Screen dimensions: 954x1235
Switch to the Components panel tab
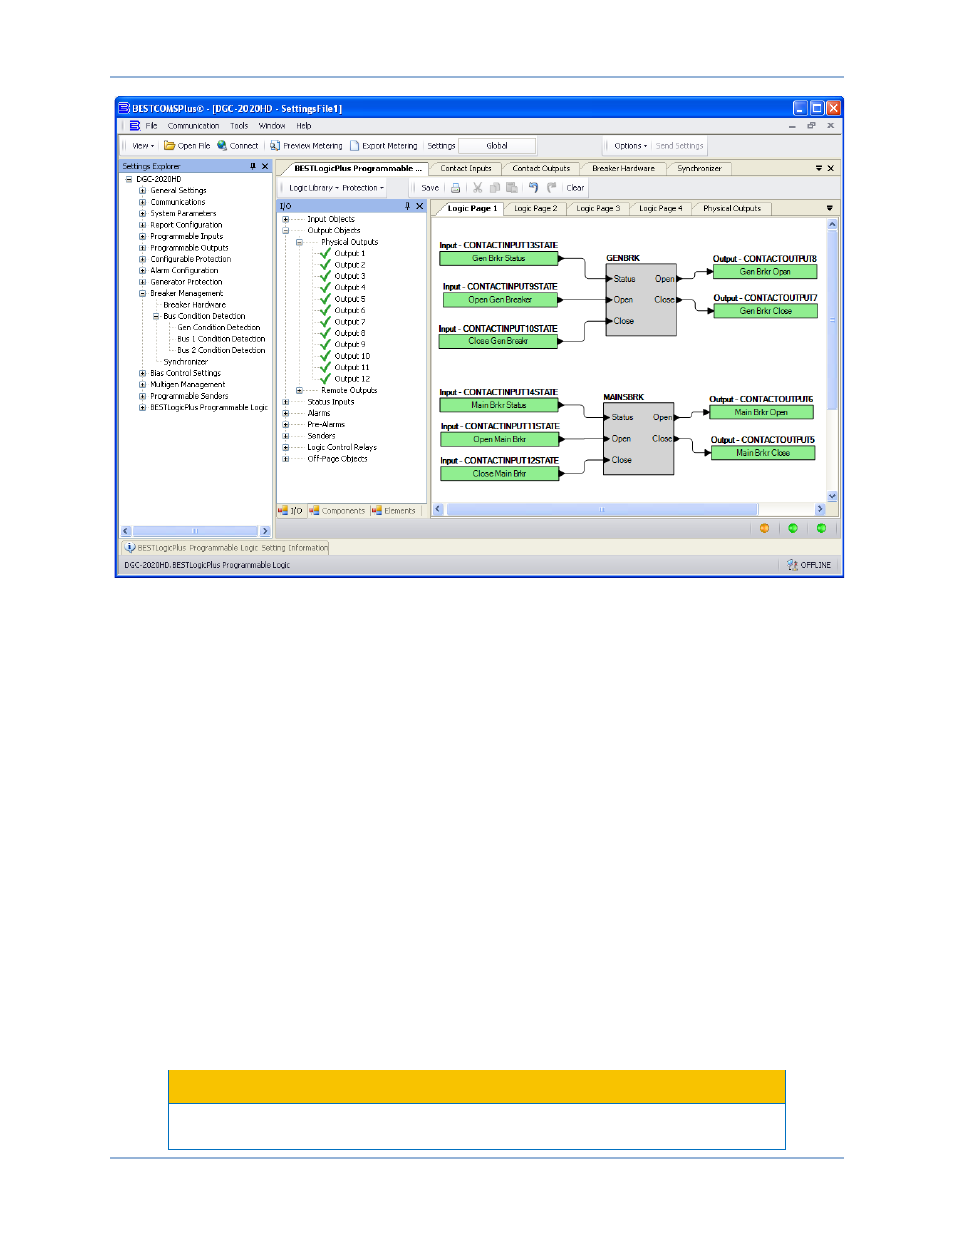[338, 511]
